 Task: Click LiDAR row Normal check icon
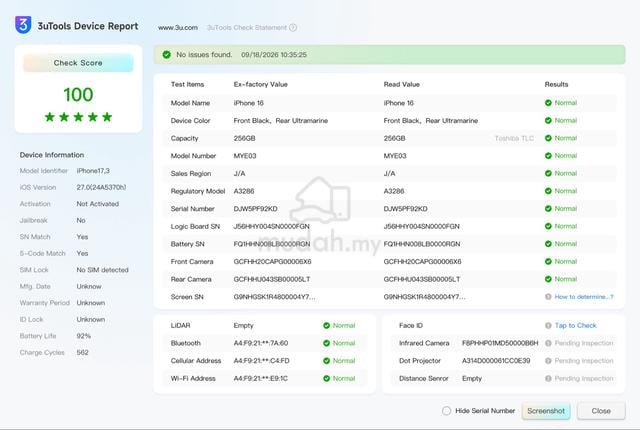[326, 325]
